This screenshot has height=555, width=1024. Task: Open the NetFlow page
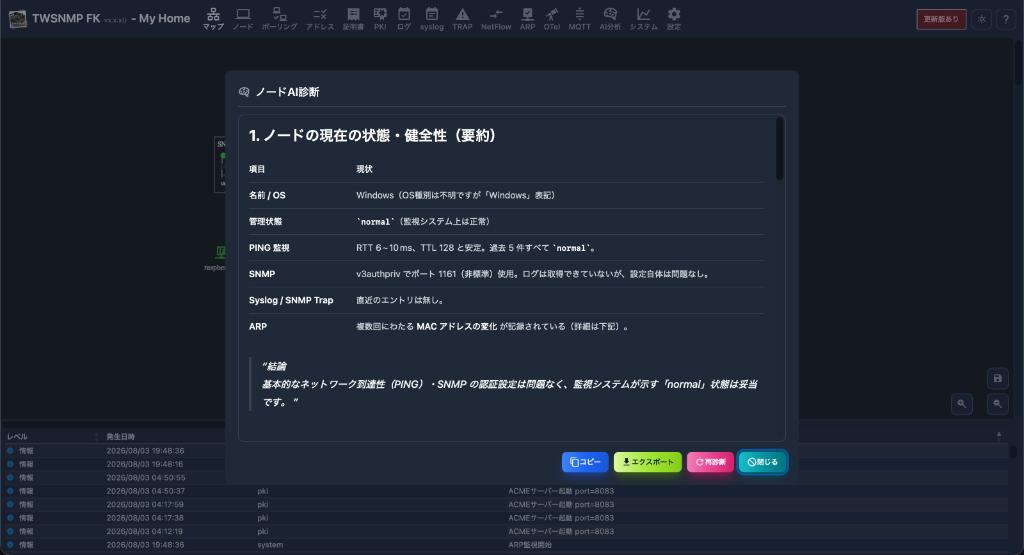(496, 18)
